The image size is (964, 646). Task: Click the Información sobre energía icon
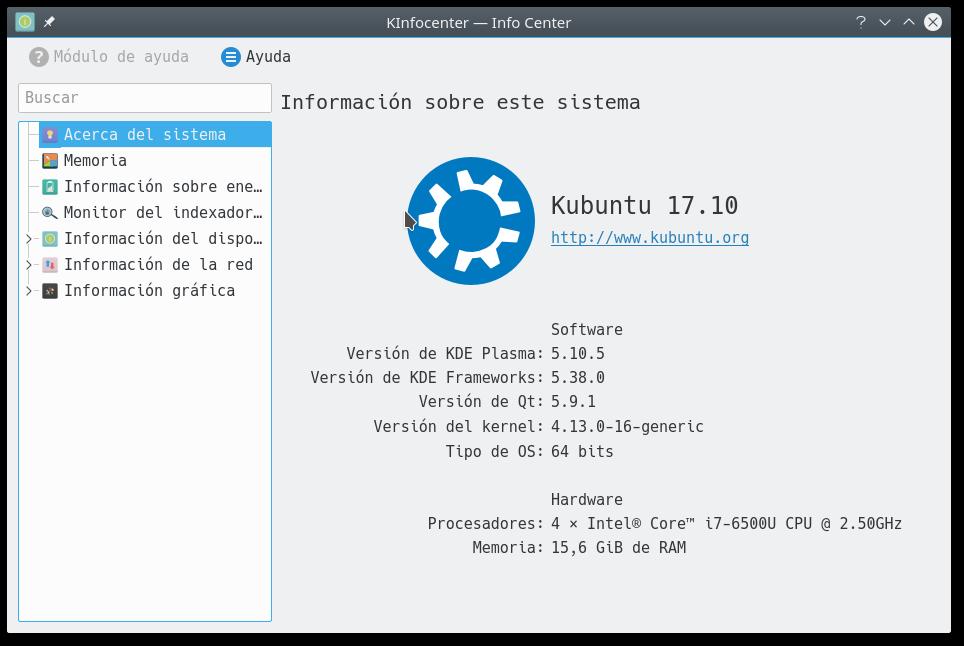point(50,187)
